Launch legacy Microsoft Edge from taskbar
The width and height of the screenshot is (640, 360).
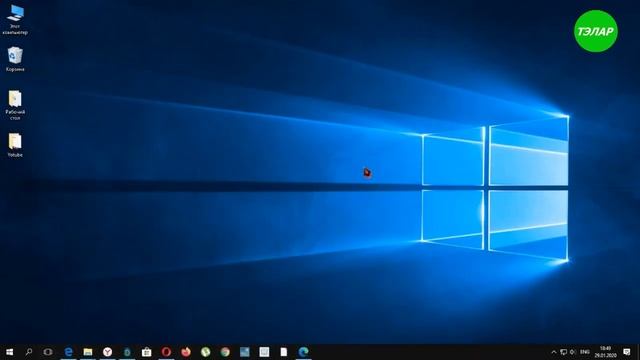pyautogui.click(x=68, y=352)
